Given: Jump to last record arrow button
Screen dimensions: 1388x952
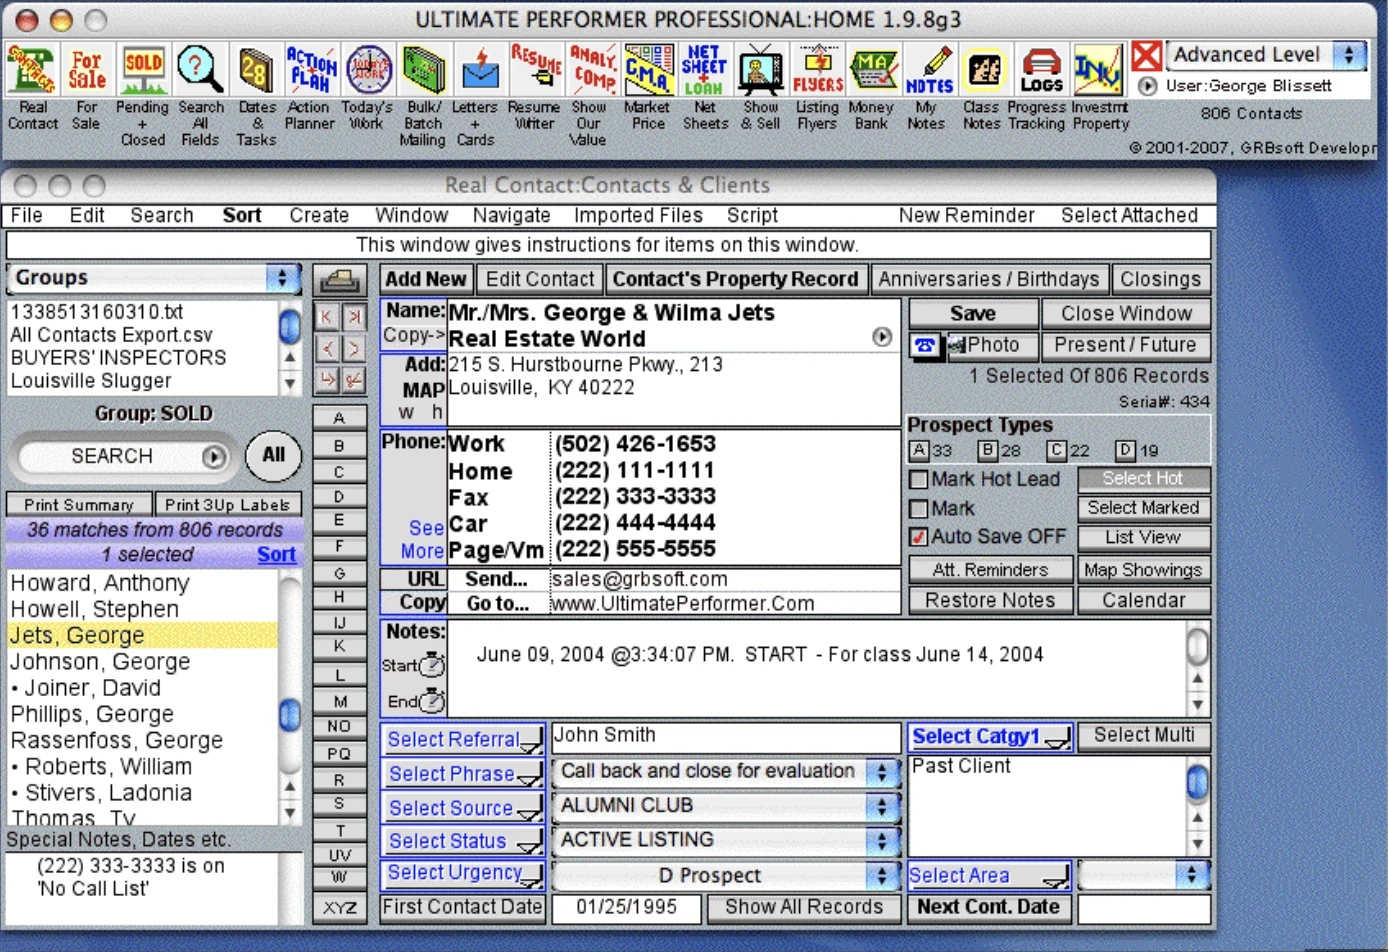Looking at the screenshot, I should tap(353, 318).
